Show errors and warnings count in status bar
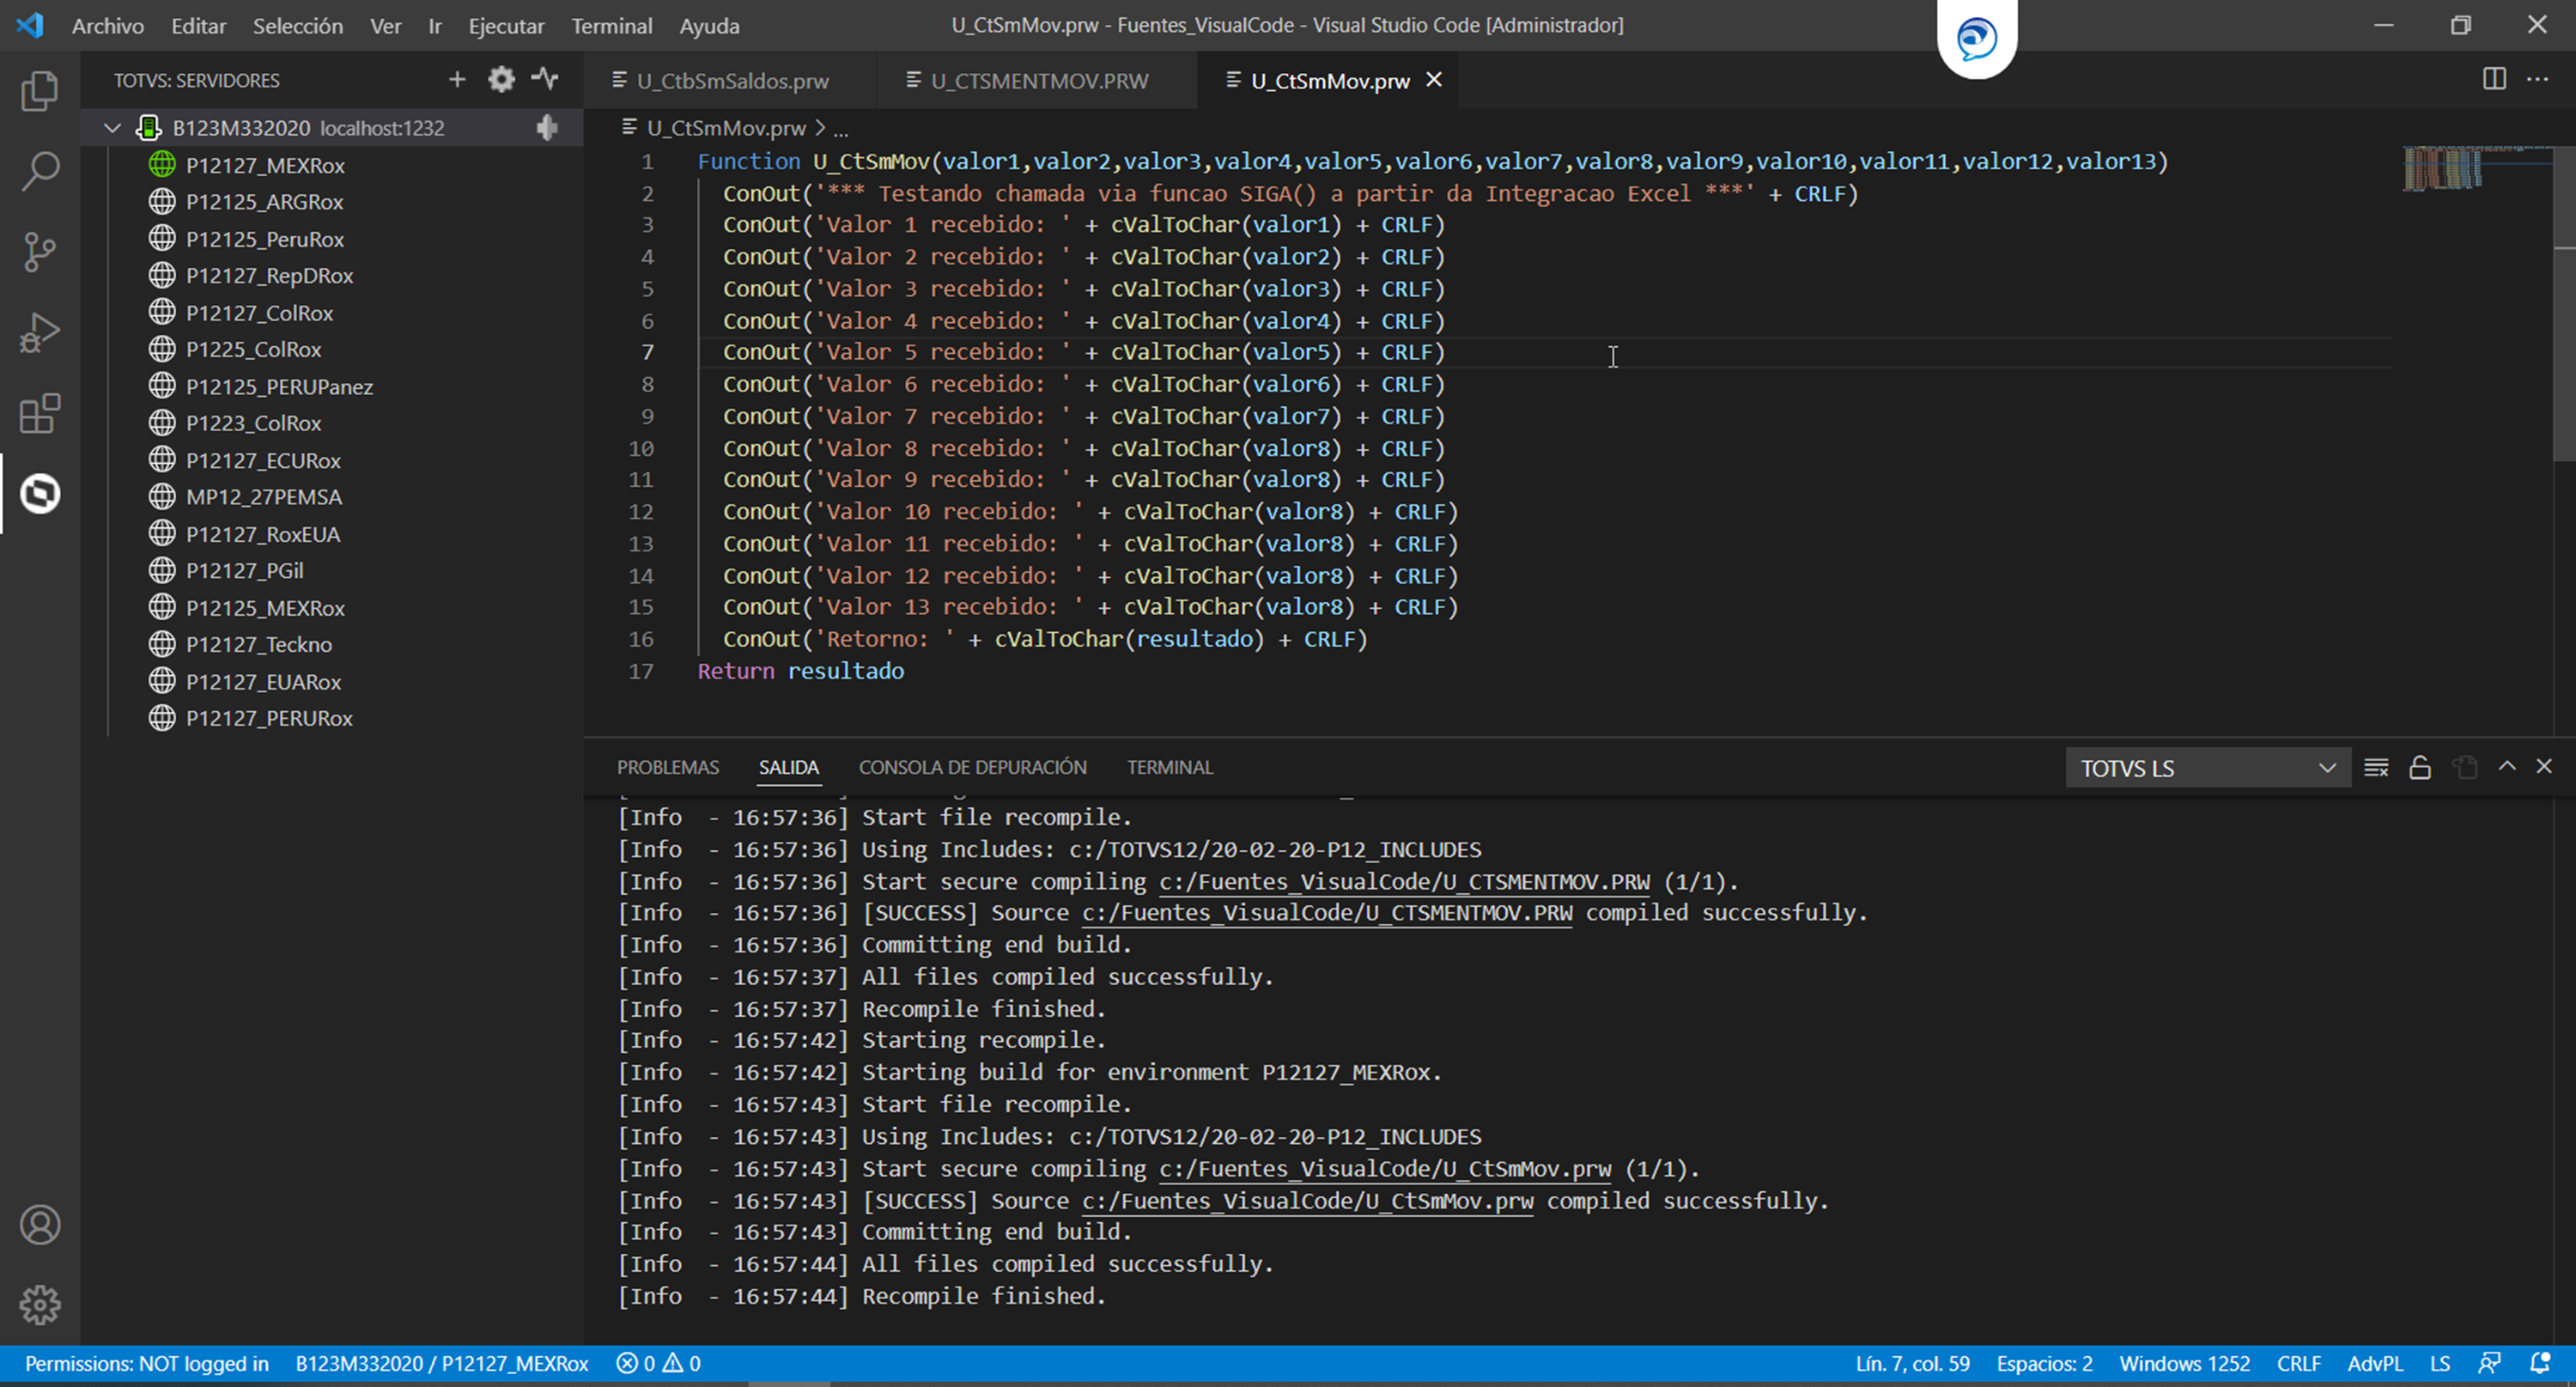Image resolution: width=2576 pixels, height=1387 pixels. pos(659,1363)
